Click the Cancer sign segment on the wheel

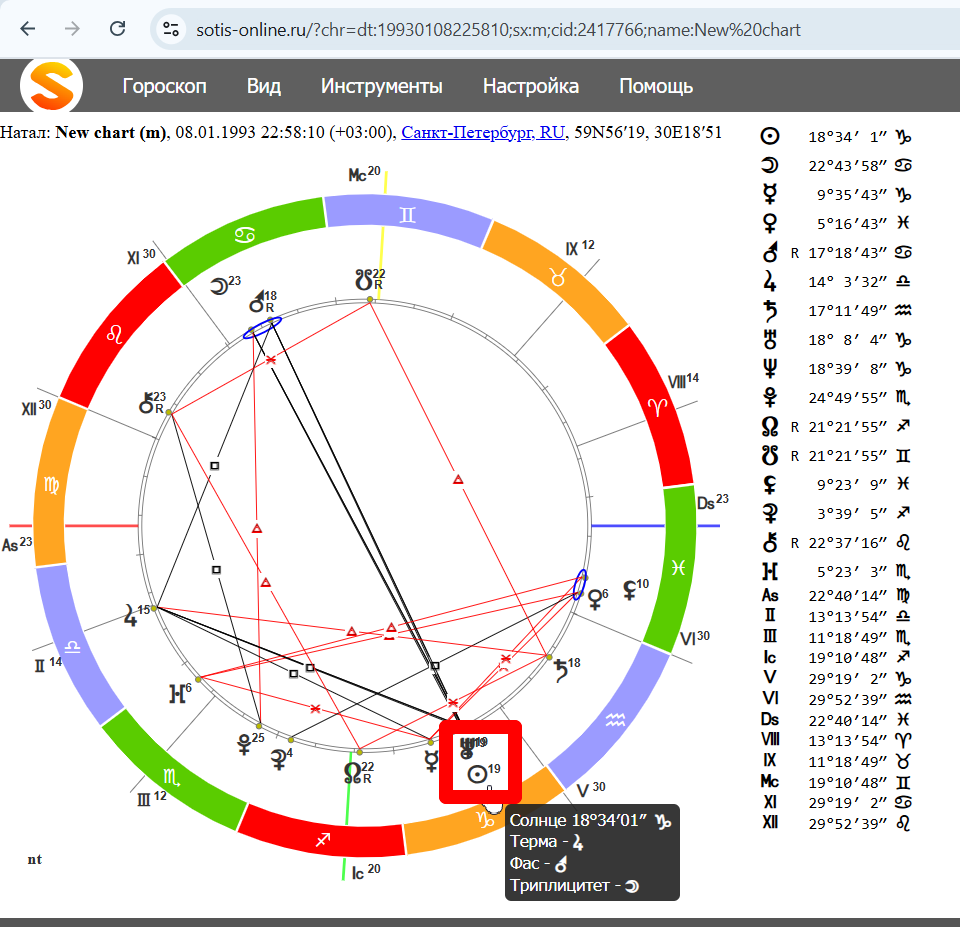(x=245, y=235)
